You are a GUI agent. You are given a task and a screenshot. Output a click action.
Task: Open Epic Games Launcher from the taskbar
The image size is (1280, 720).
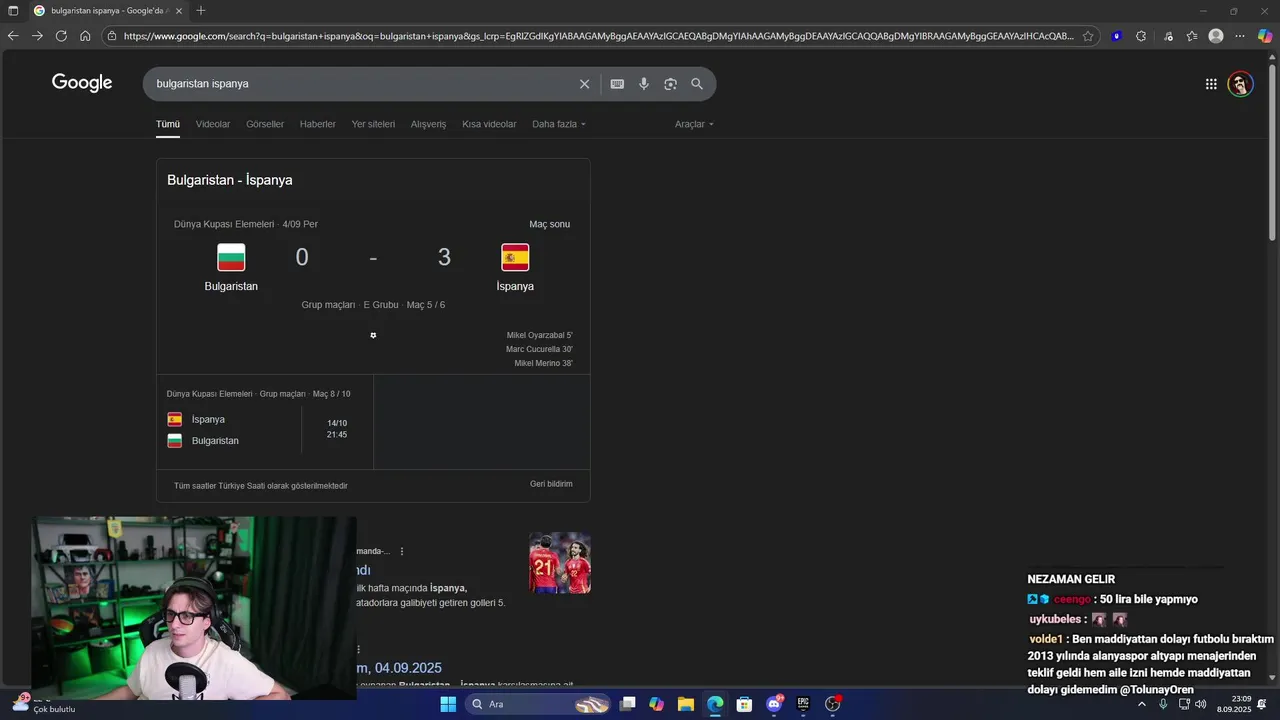pos(803,704)
